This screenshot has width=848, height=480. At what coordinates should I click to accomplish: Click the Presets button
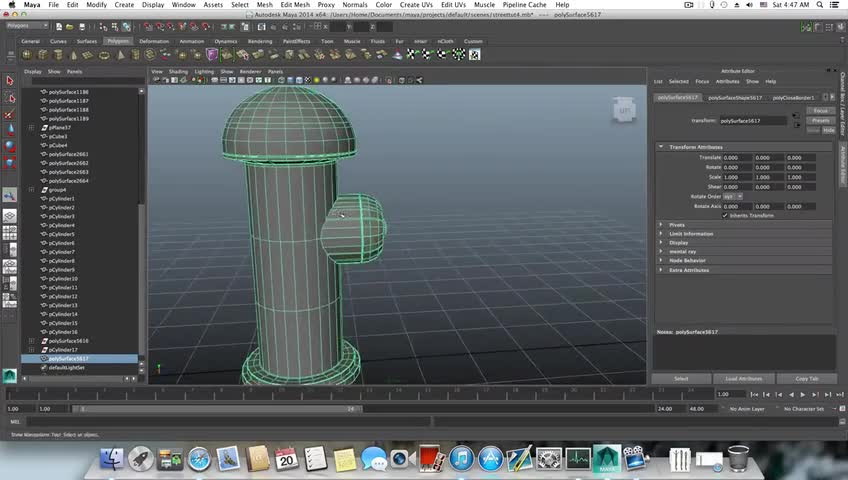click(820, 120)
